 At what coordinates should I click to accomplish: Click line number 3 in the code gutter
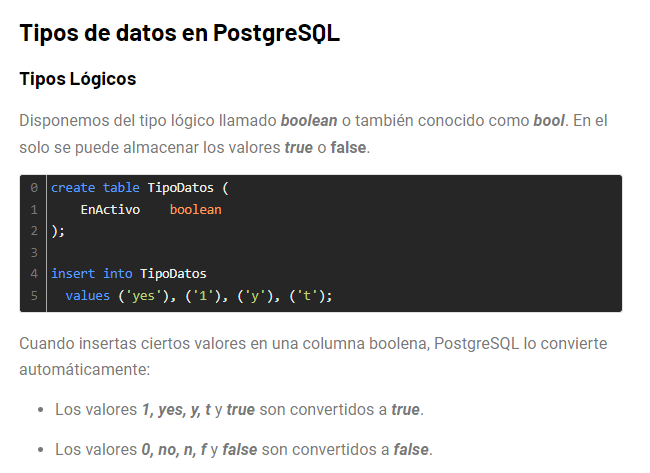(34, 252)
